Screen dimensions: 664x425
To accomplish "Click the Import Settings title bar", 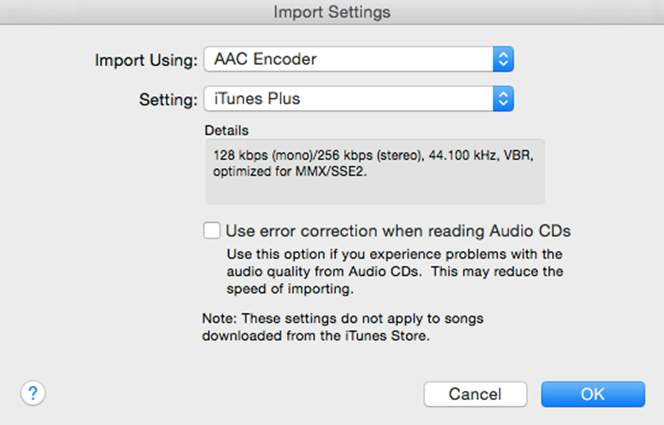I will 332,12.
